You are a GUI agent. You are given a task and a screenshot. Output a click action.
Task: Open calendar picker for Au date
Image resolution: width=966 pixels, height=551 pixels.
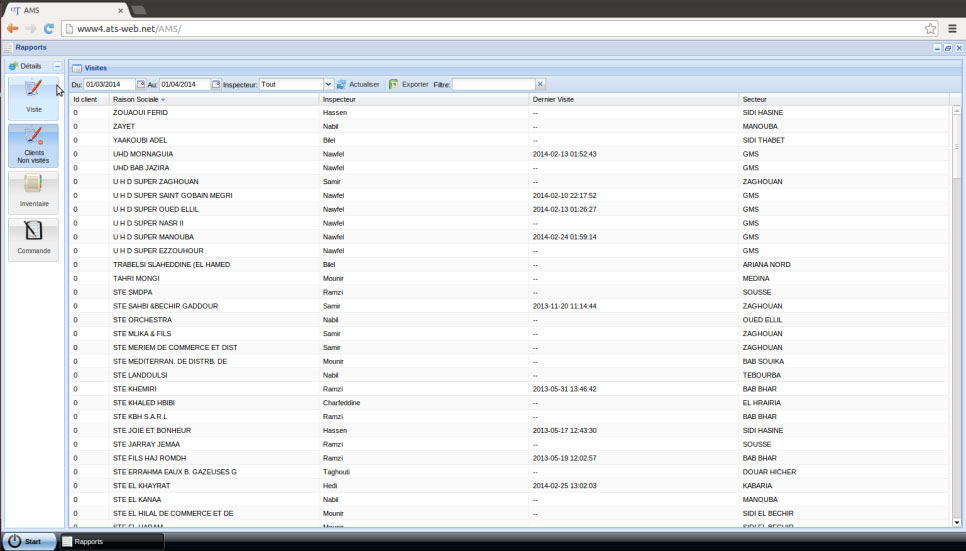point(216,85)
